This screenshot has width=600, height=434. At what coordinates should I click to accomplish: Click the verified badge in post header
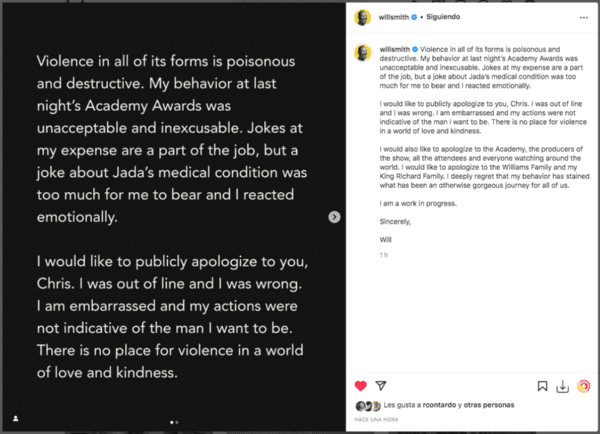414,18
